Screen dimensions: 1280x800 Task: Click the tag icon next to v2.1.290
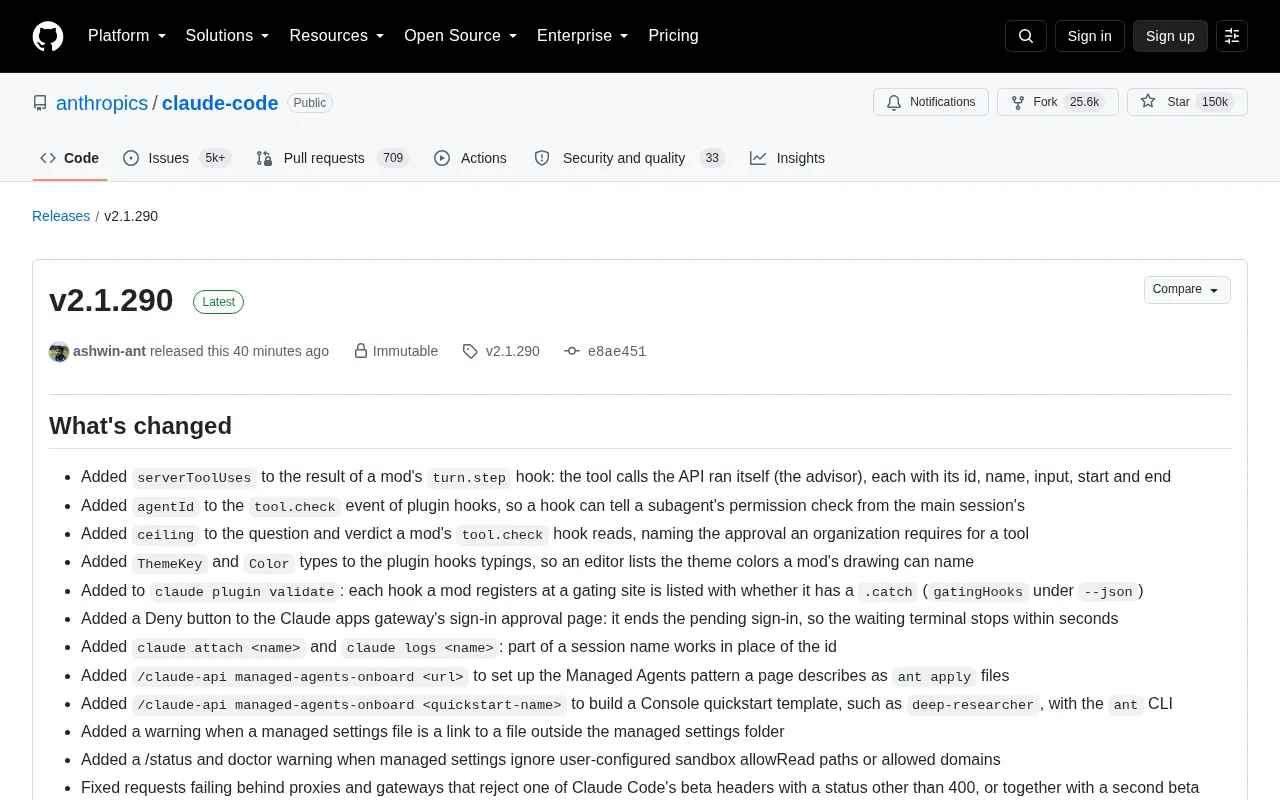pyautogui.click(x=470, y=351)
